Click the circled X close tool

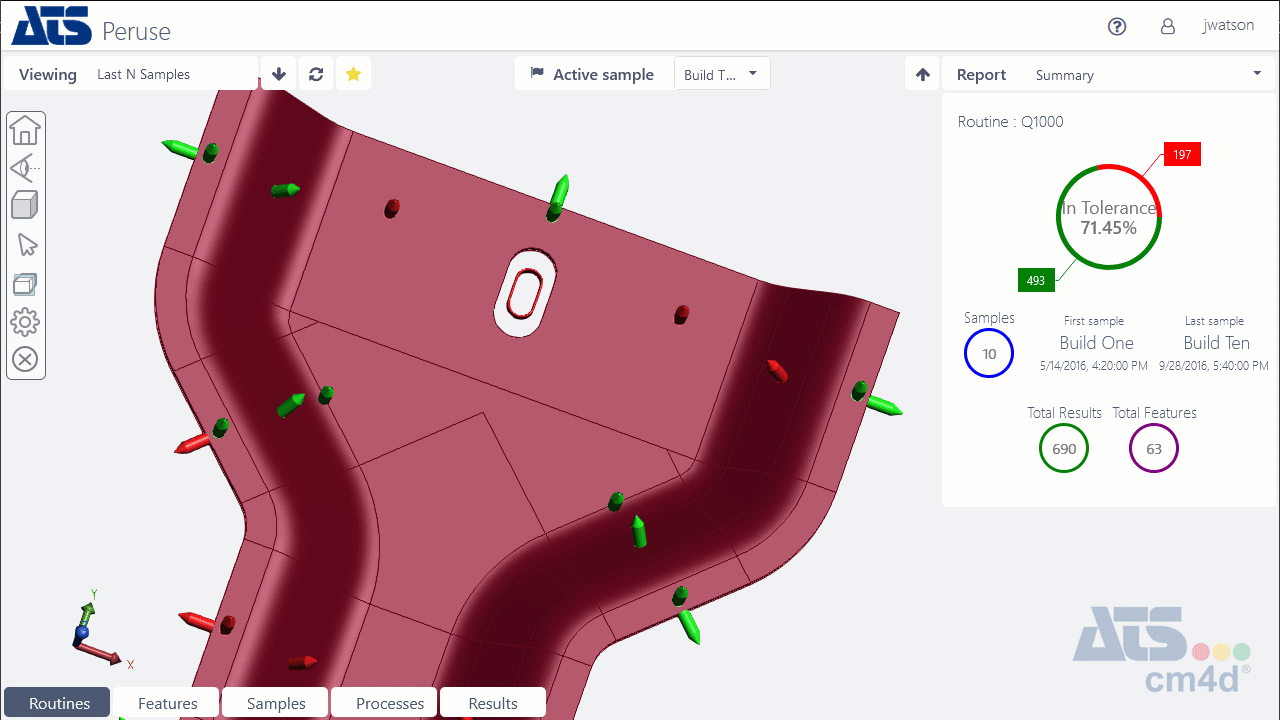25,360
